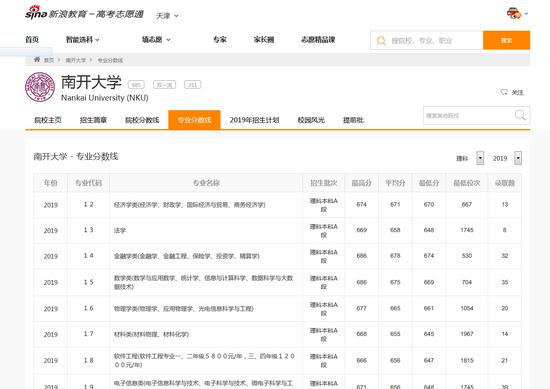Click the 材料类 major row name

pyautogui.click(x=151, y=334)
